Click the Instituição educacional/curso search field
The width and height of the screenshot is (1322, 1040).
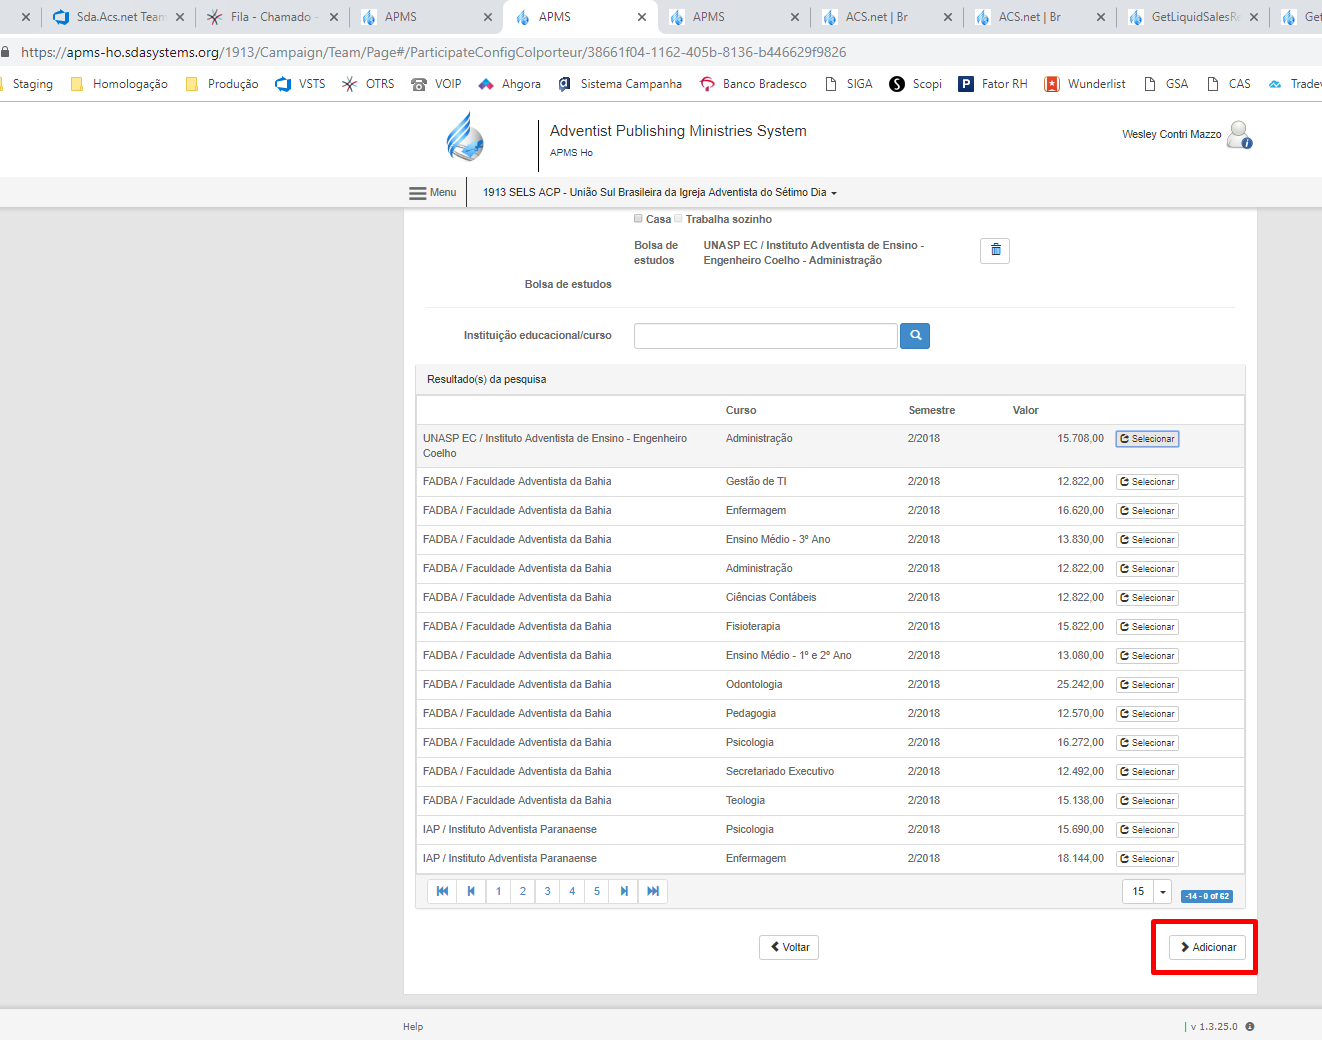coord(765,336)
